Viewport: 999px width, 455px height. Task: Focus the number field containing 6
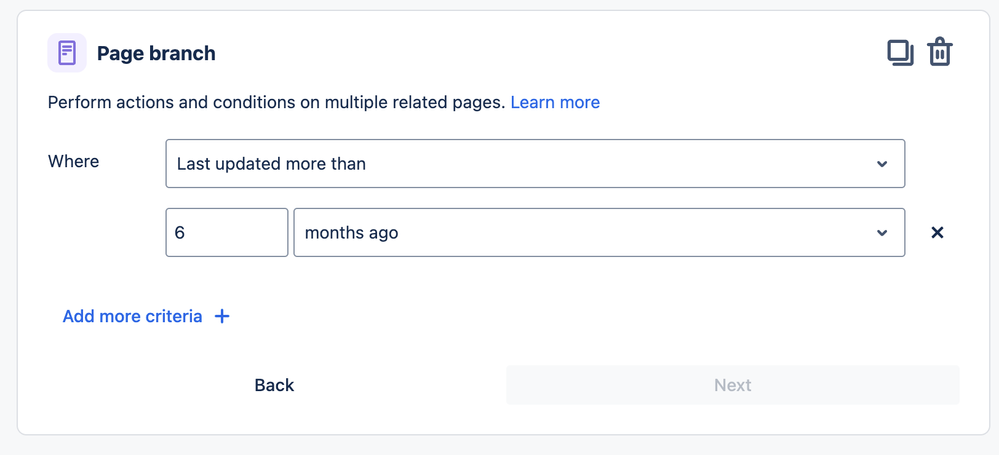[227, 233]
